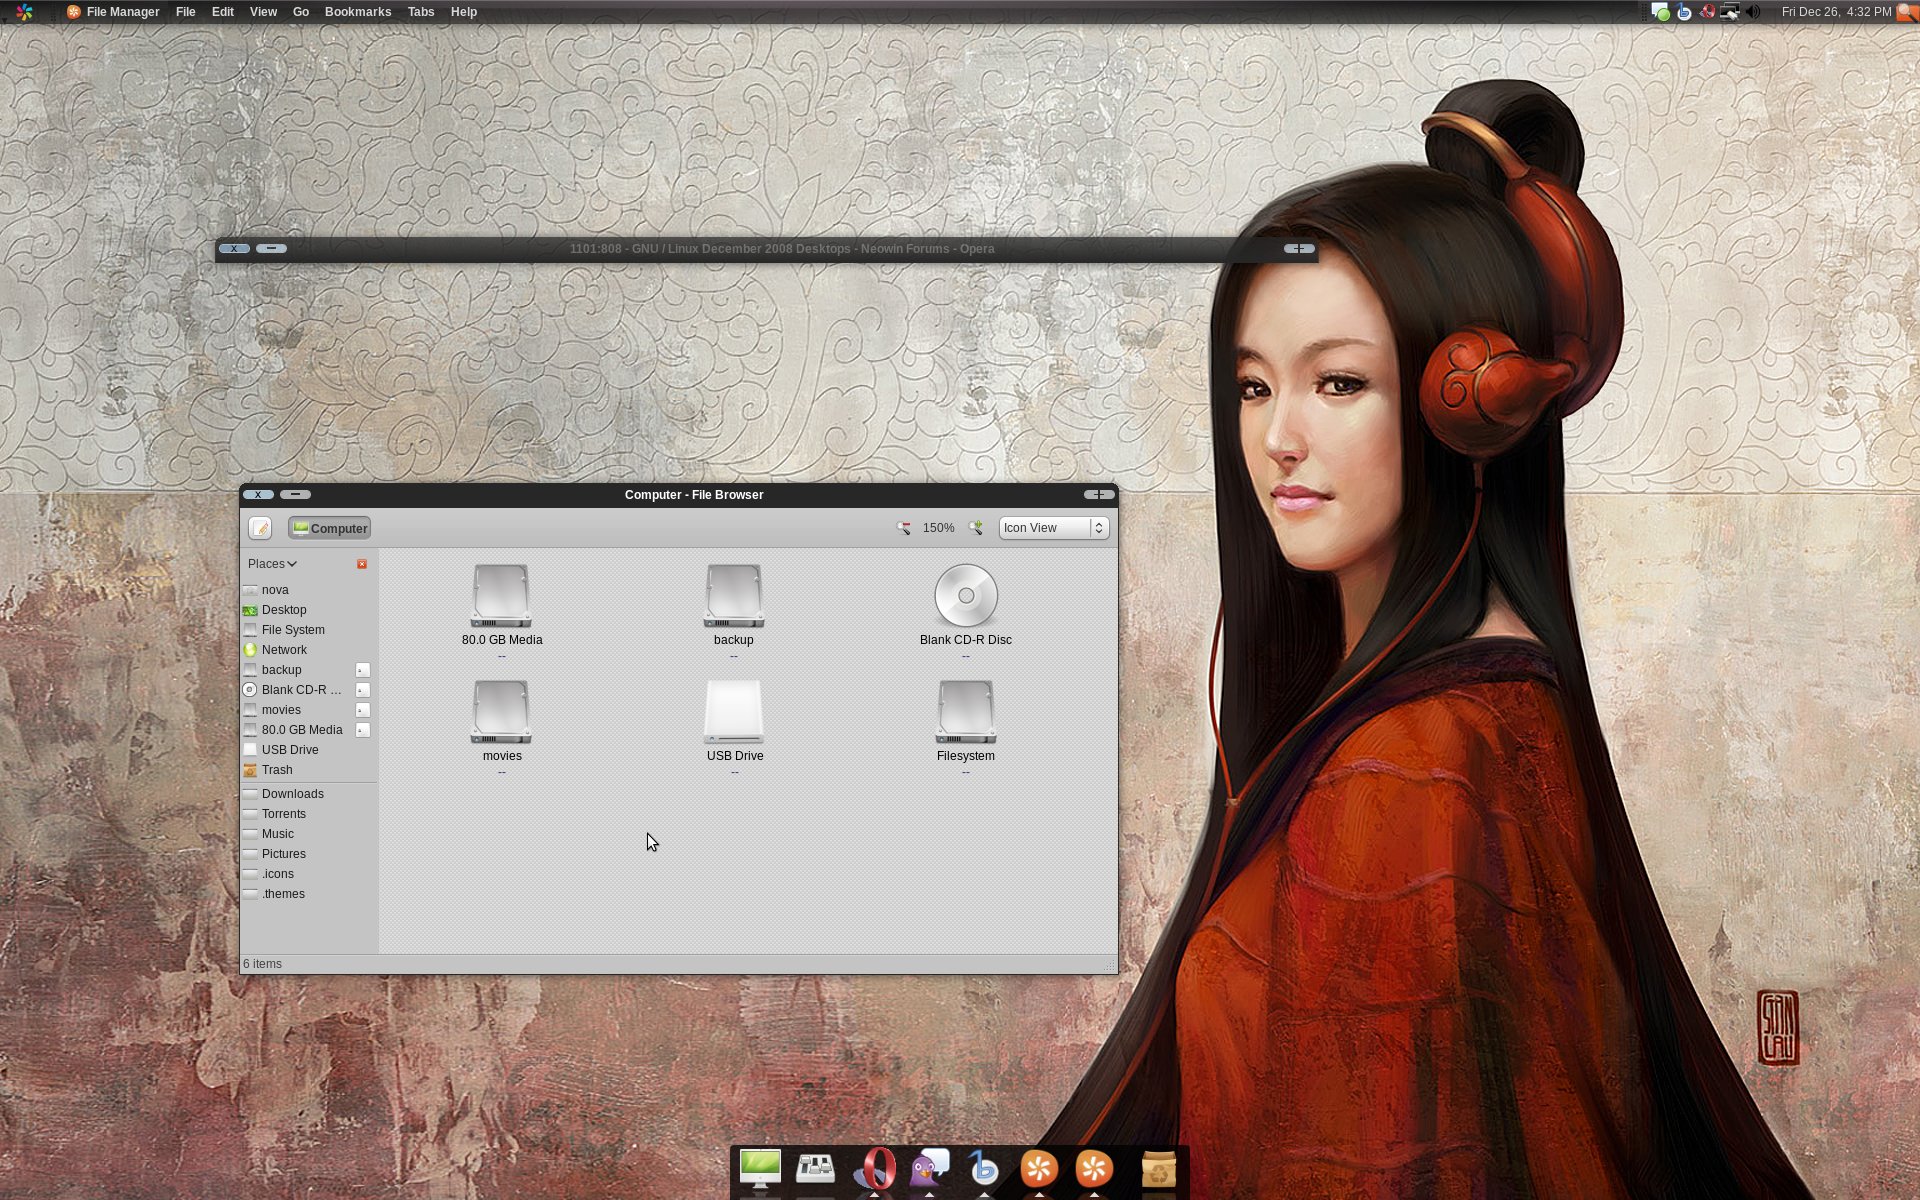1920x1200 pixels.
Task: Click the edit location pencil button
Action: click(x=260, y=528)
